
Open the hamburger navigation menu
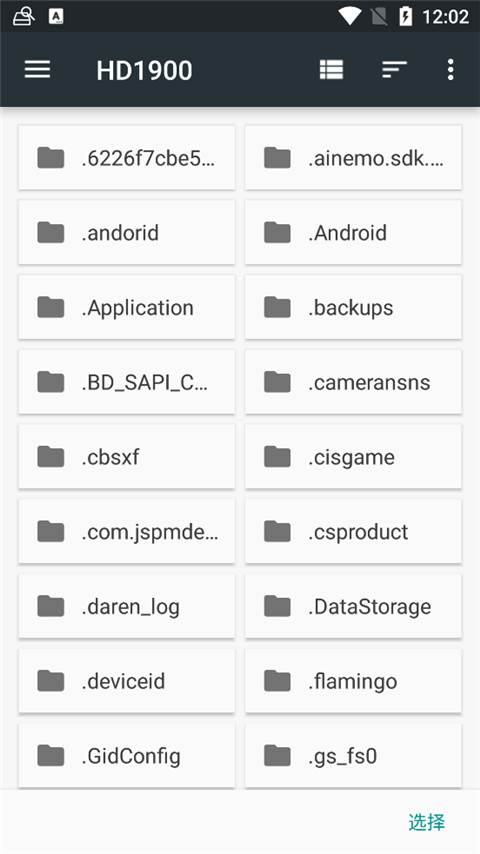[x=38, y=70]
